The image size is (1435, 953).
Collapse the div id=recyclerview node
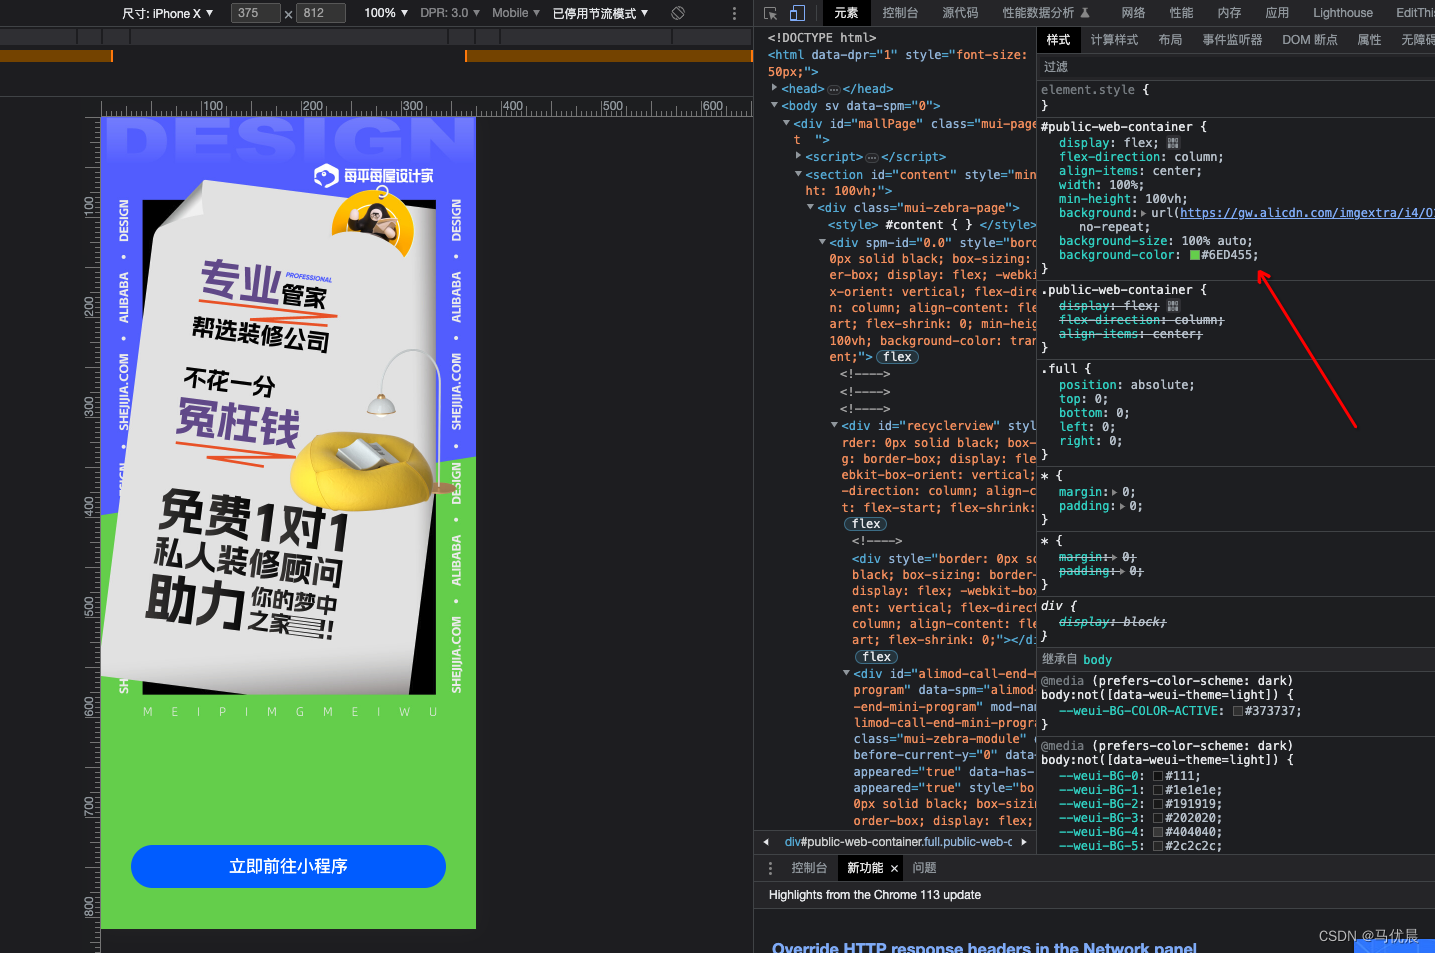click(x=834, y=425)
